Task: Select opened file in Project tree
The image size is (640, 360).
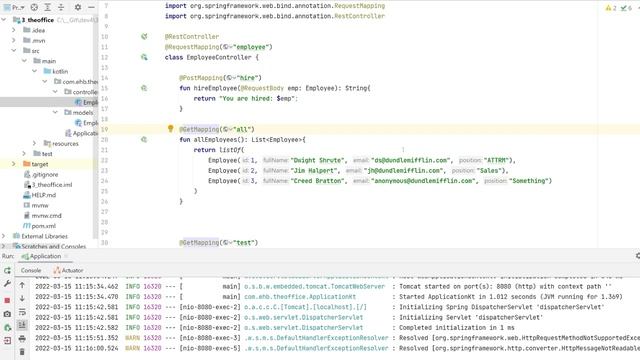Action: coord(34,7)
